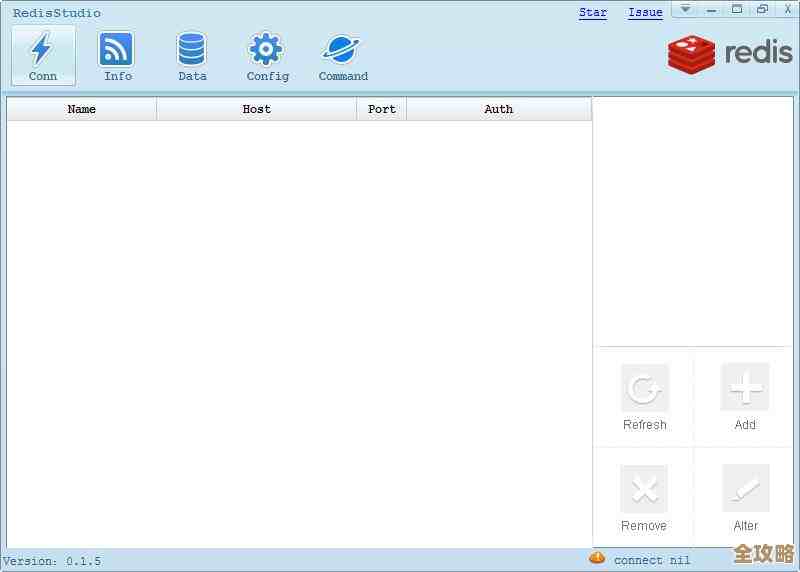Open the Issue link
This screenshot has width=800, height=572.
pos(645,13)
